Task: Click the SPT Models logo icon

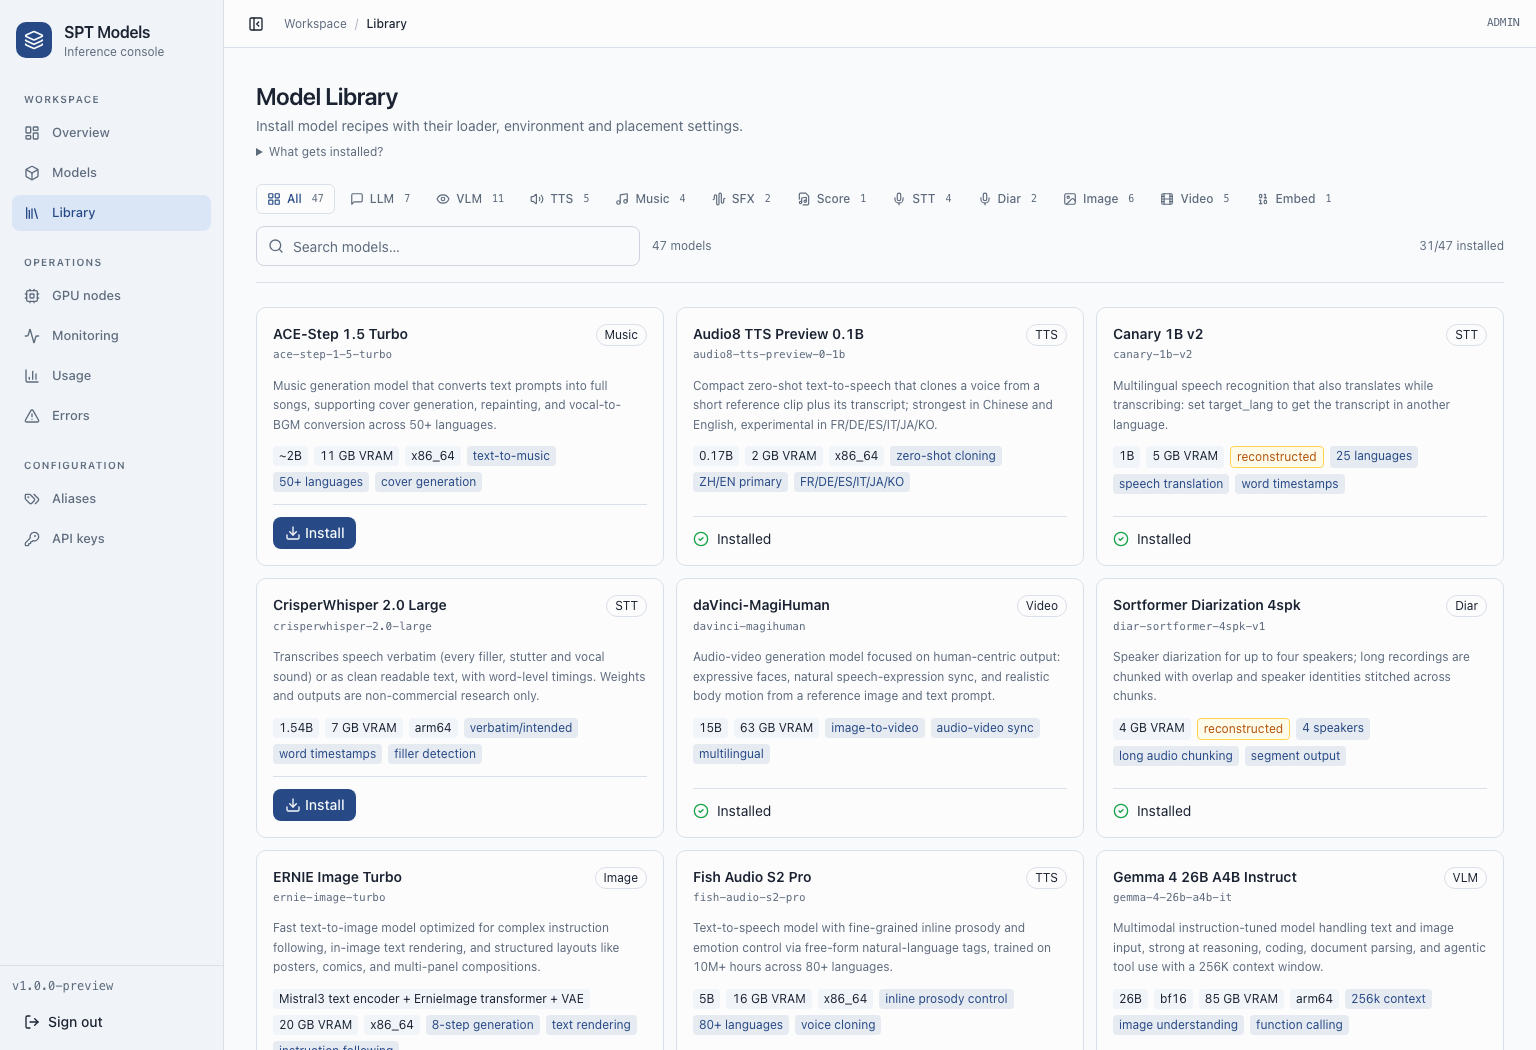Action: pyautogui.click(x=34, y=40)
